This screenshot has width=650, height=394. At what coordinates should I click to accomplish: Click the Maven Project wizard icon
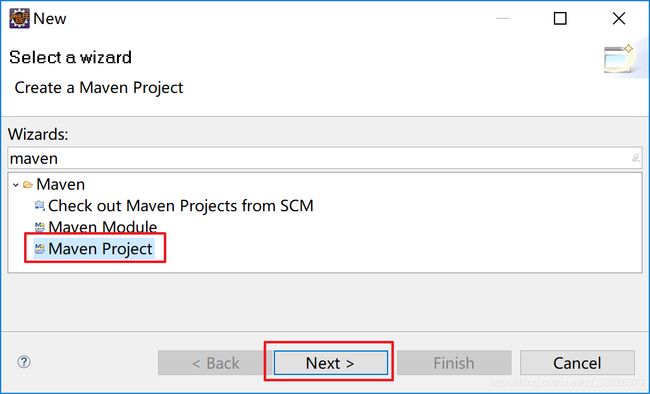[40, 249]
